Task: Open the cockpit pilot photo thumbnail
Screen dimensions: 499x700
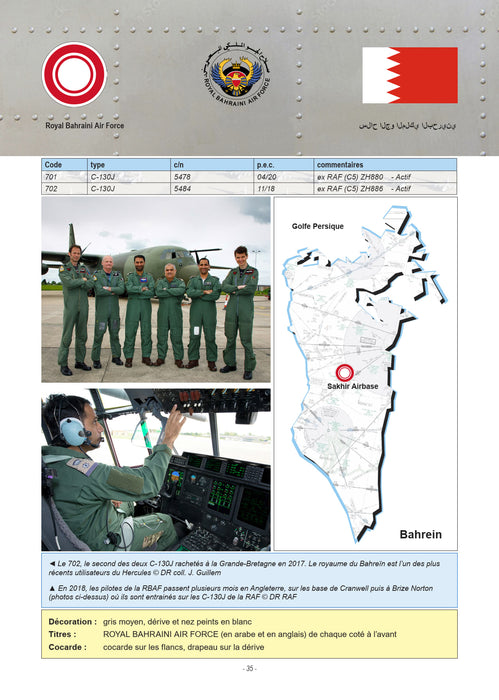Action: (x=156, y=469)
